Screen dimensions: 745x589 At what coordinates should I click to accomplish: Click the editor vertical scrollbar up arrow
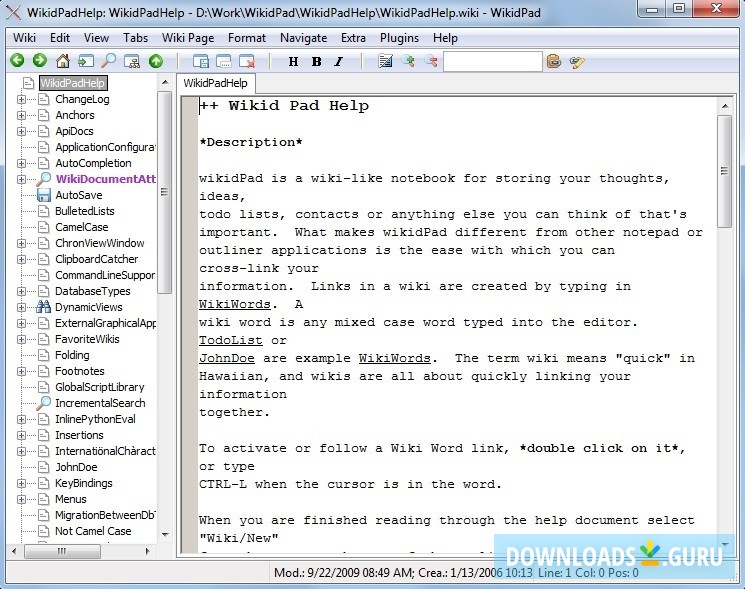click(x=725, y=106)
